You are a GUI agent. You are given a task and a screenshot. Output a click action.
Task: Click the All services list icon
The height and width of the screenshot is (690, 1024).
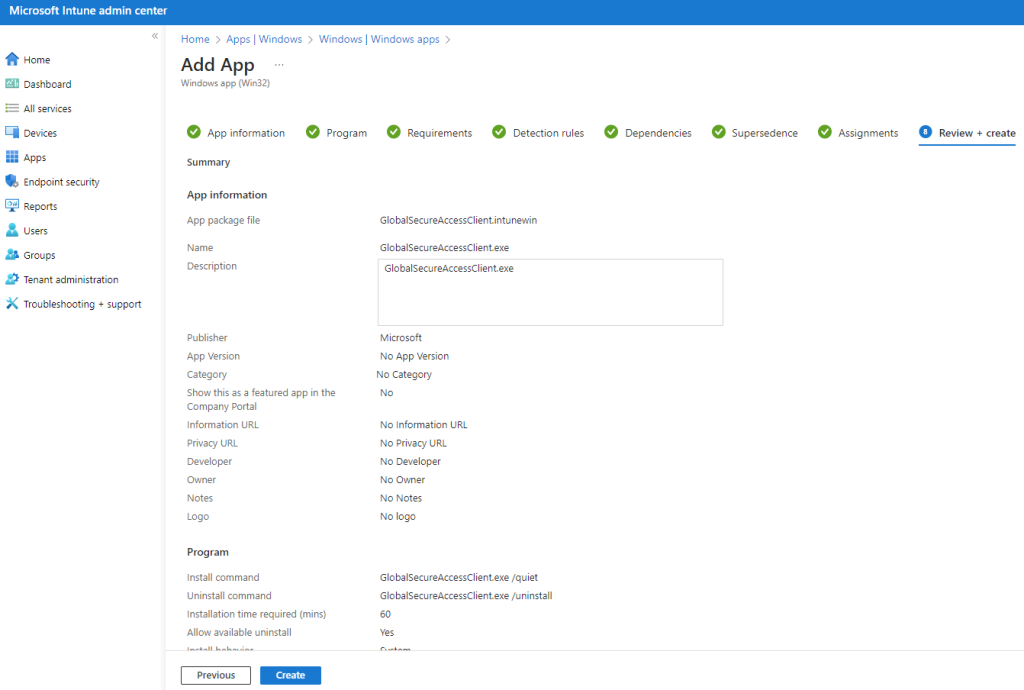pos(12,108)
